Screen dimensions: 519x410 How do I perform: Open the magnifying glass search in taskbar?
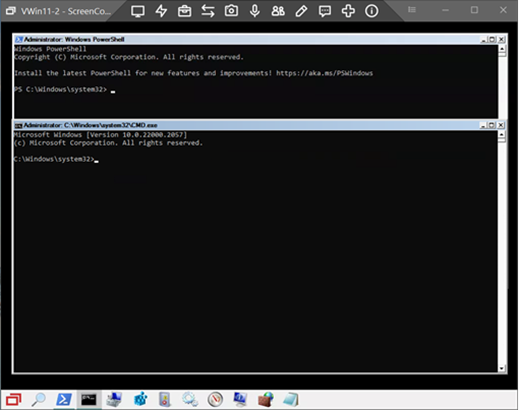point(39,399)
